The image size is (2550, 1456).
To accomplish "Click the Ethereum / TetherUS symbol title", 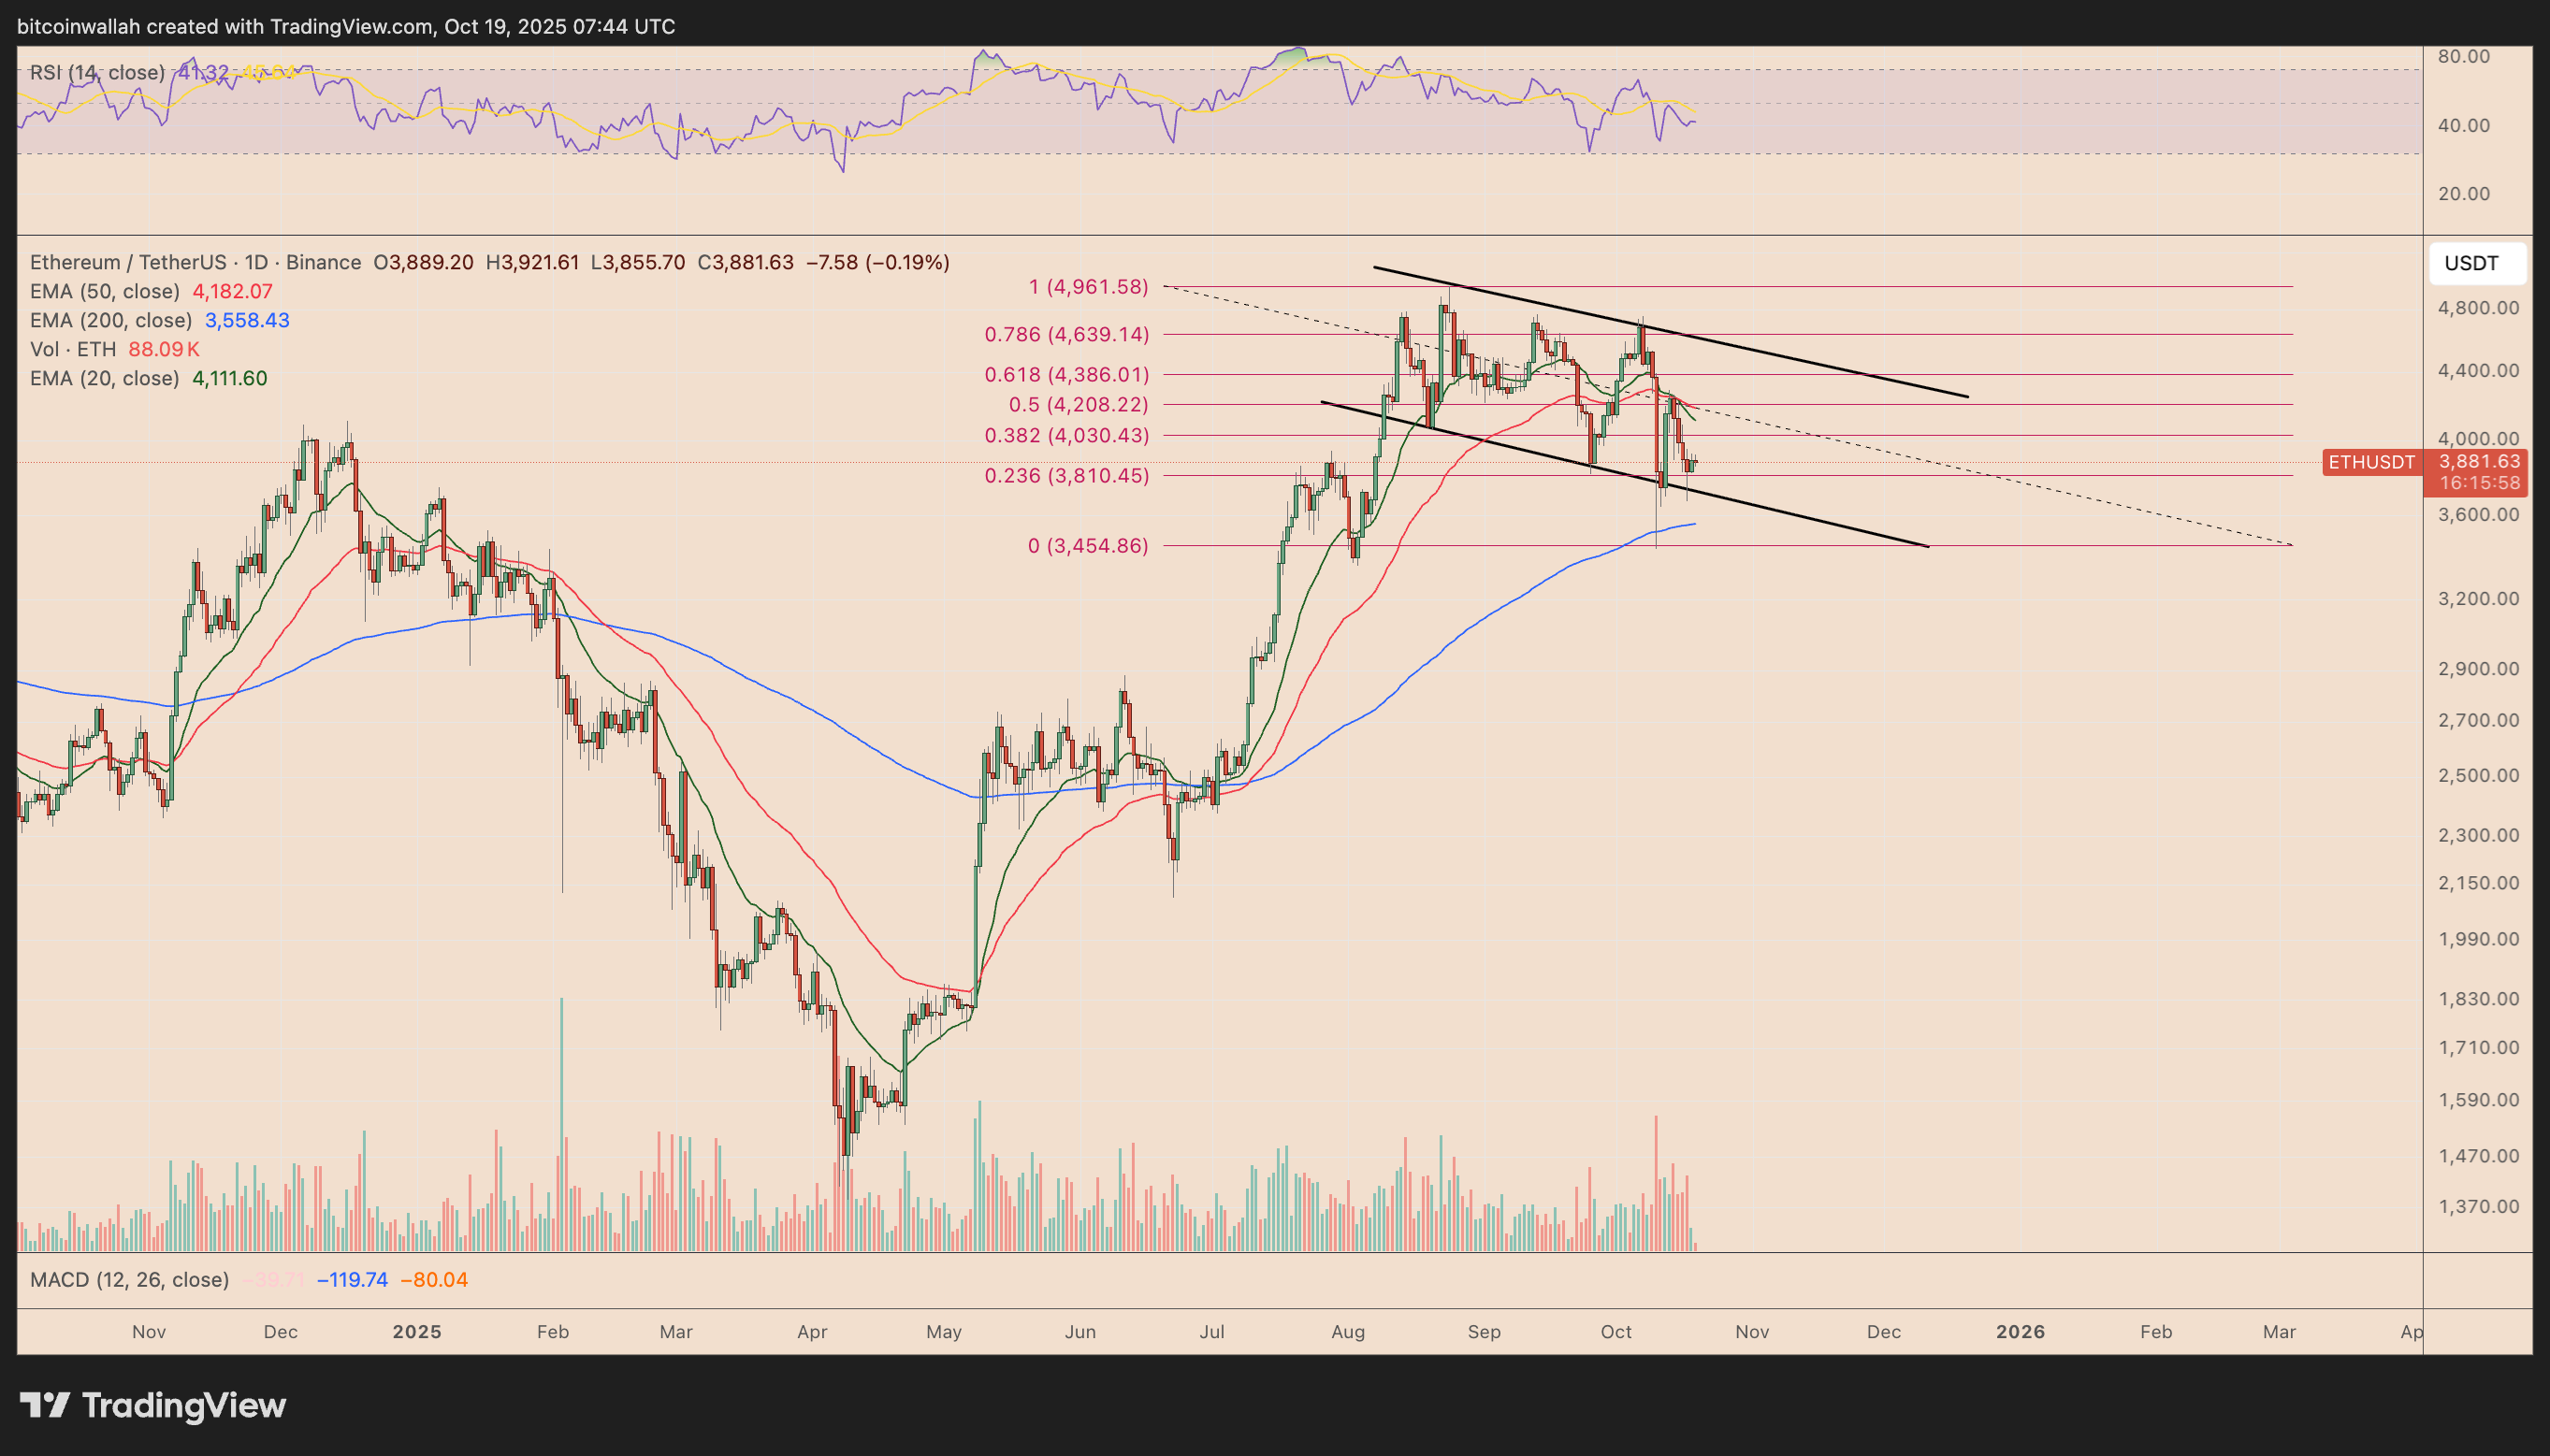I will 128,262.
